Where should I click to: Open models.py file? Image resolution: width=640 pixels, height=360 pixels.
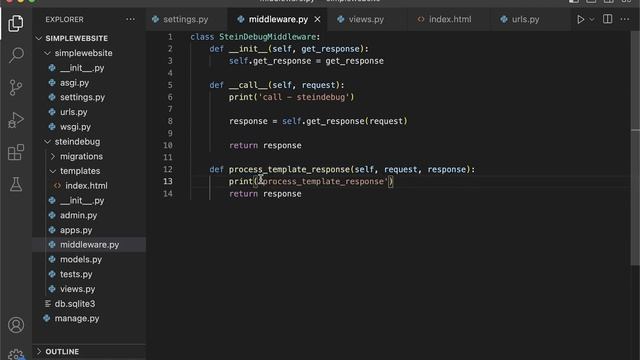tap(81, 260)
